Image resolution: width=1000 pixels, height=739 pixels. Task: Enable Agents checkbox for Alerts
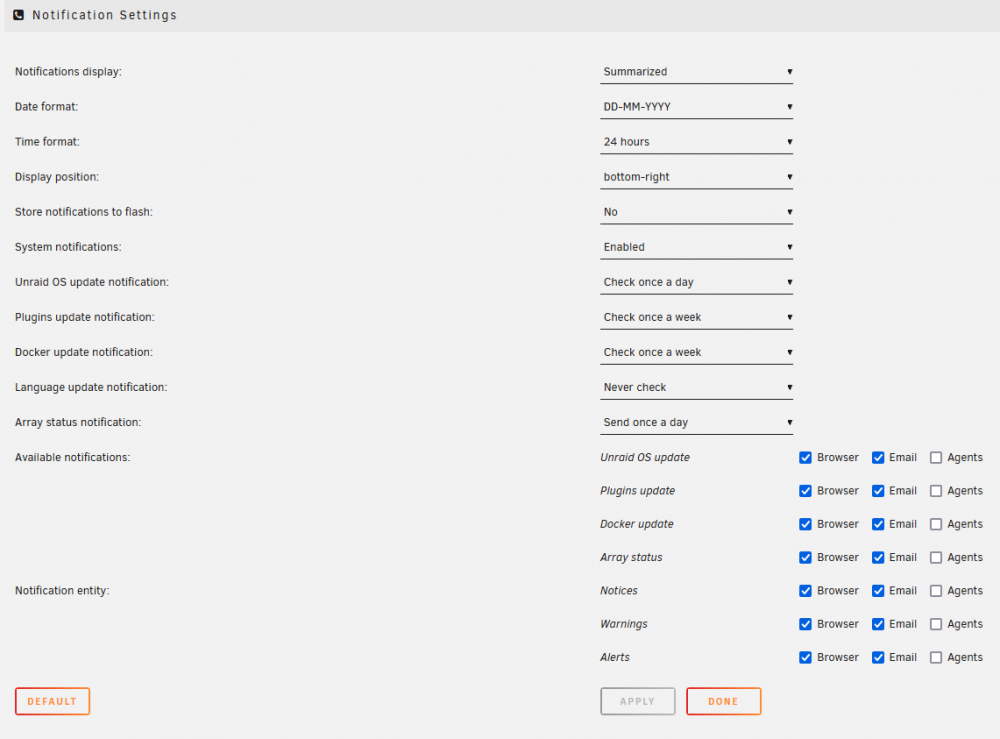point(936,657)
